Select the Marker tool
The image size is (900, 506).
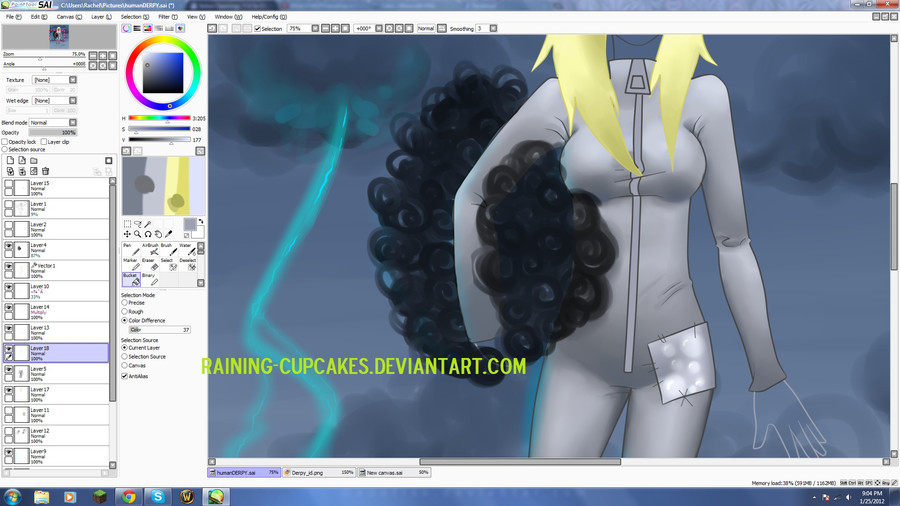click(131, 264)
